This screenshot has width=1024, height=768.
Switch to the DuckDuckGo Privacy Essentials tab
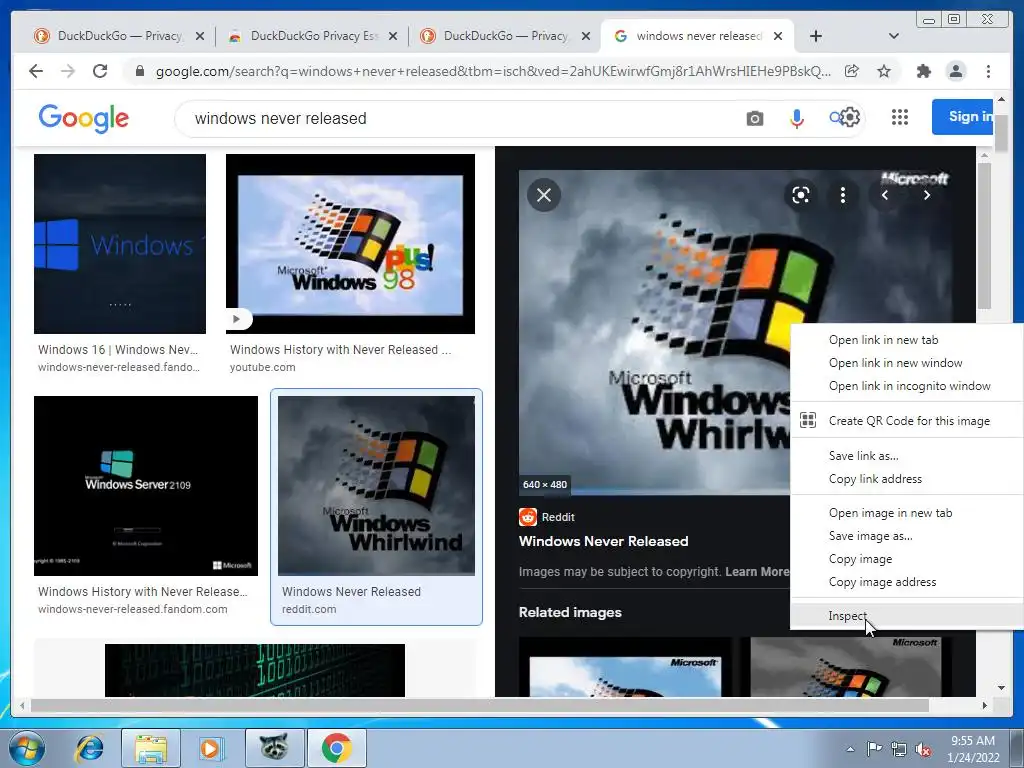click(307, 36)
